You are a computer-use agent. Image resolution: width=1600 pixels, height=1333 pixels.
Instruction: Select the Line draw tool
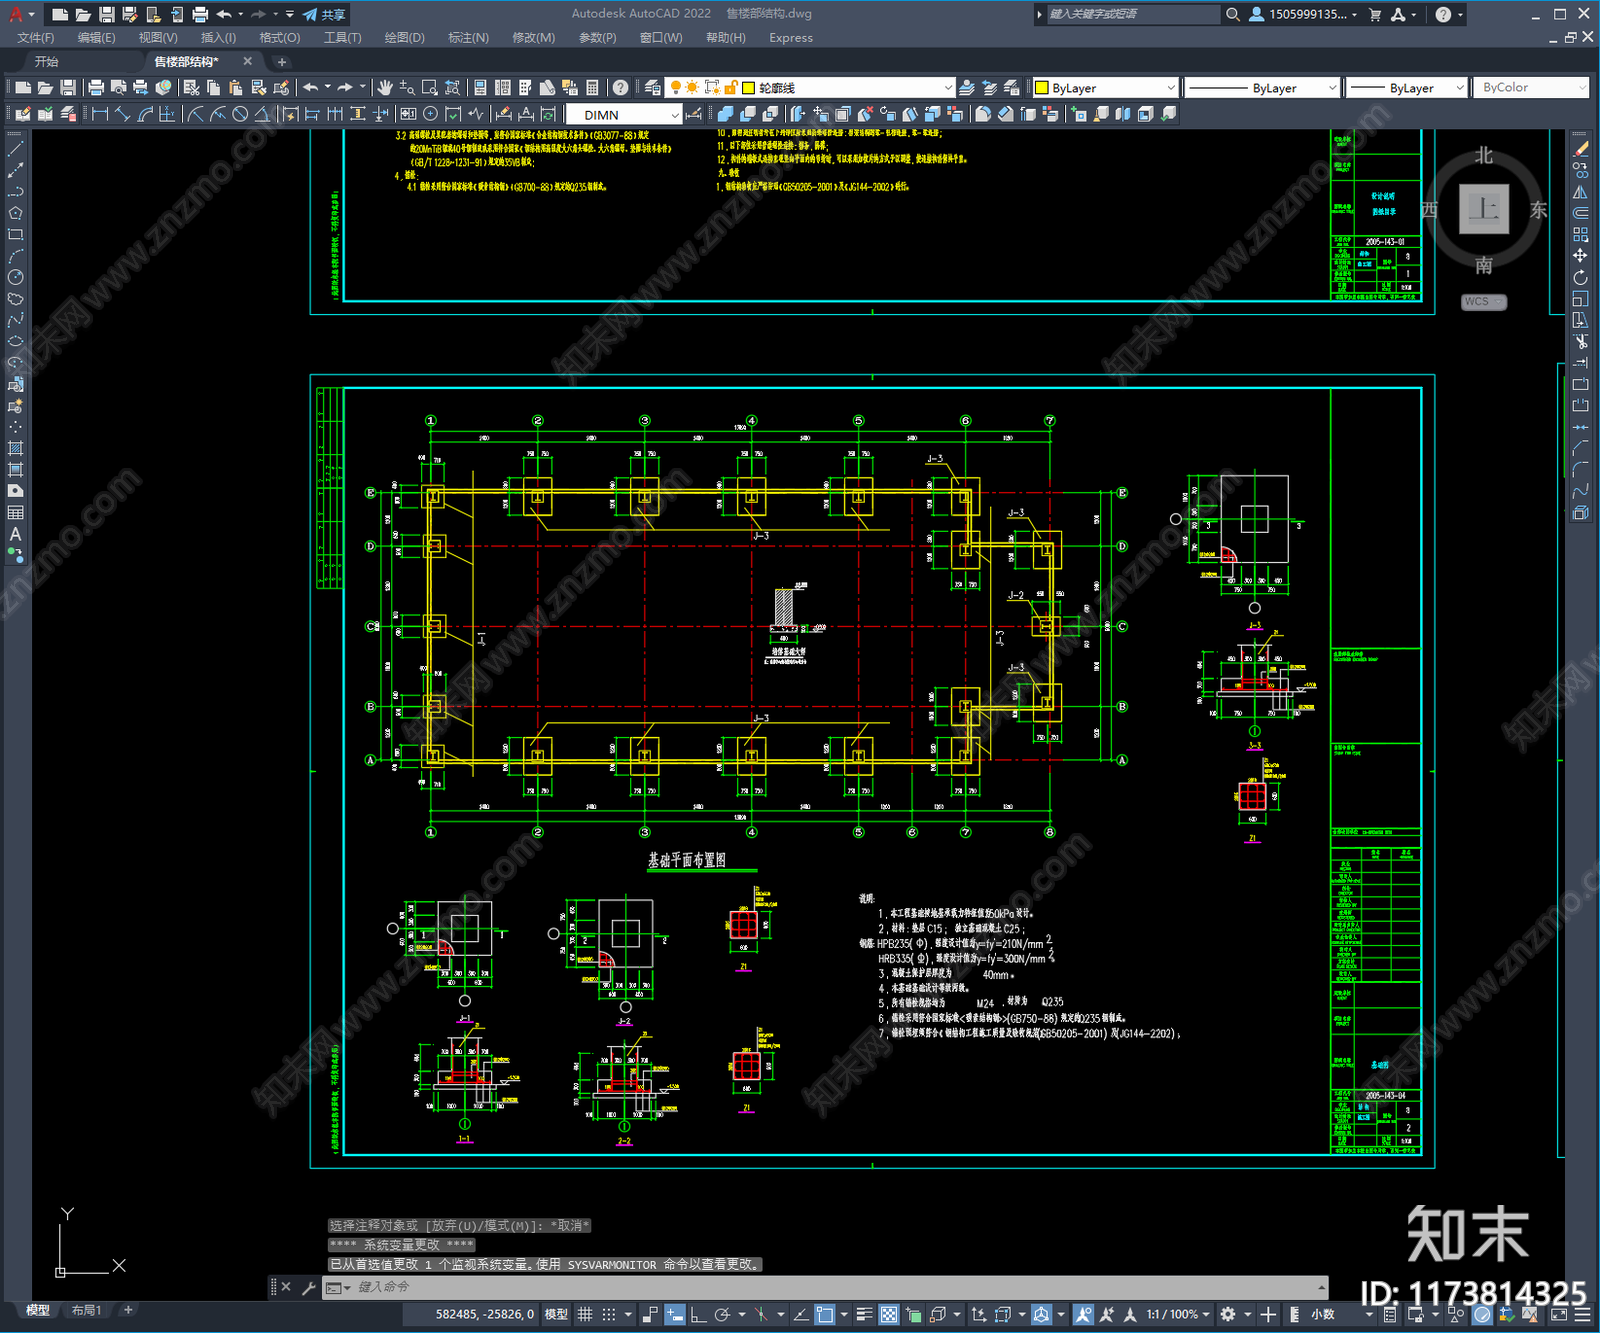(x=15, y=148)
